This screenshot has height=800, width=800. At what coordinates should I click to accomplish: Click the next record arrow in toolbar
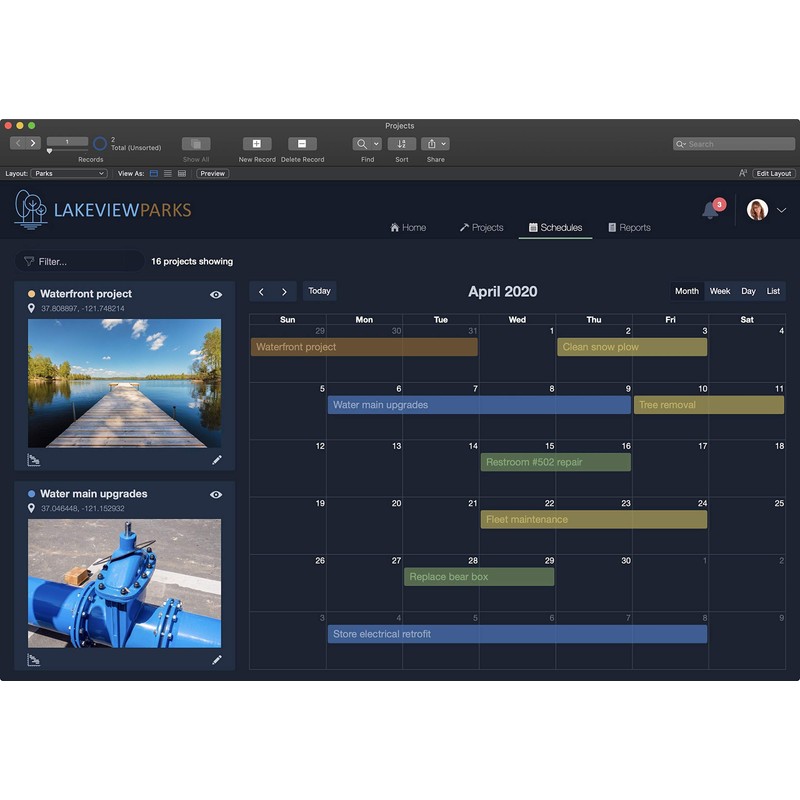click(33, 143)
